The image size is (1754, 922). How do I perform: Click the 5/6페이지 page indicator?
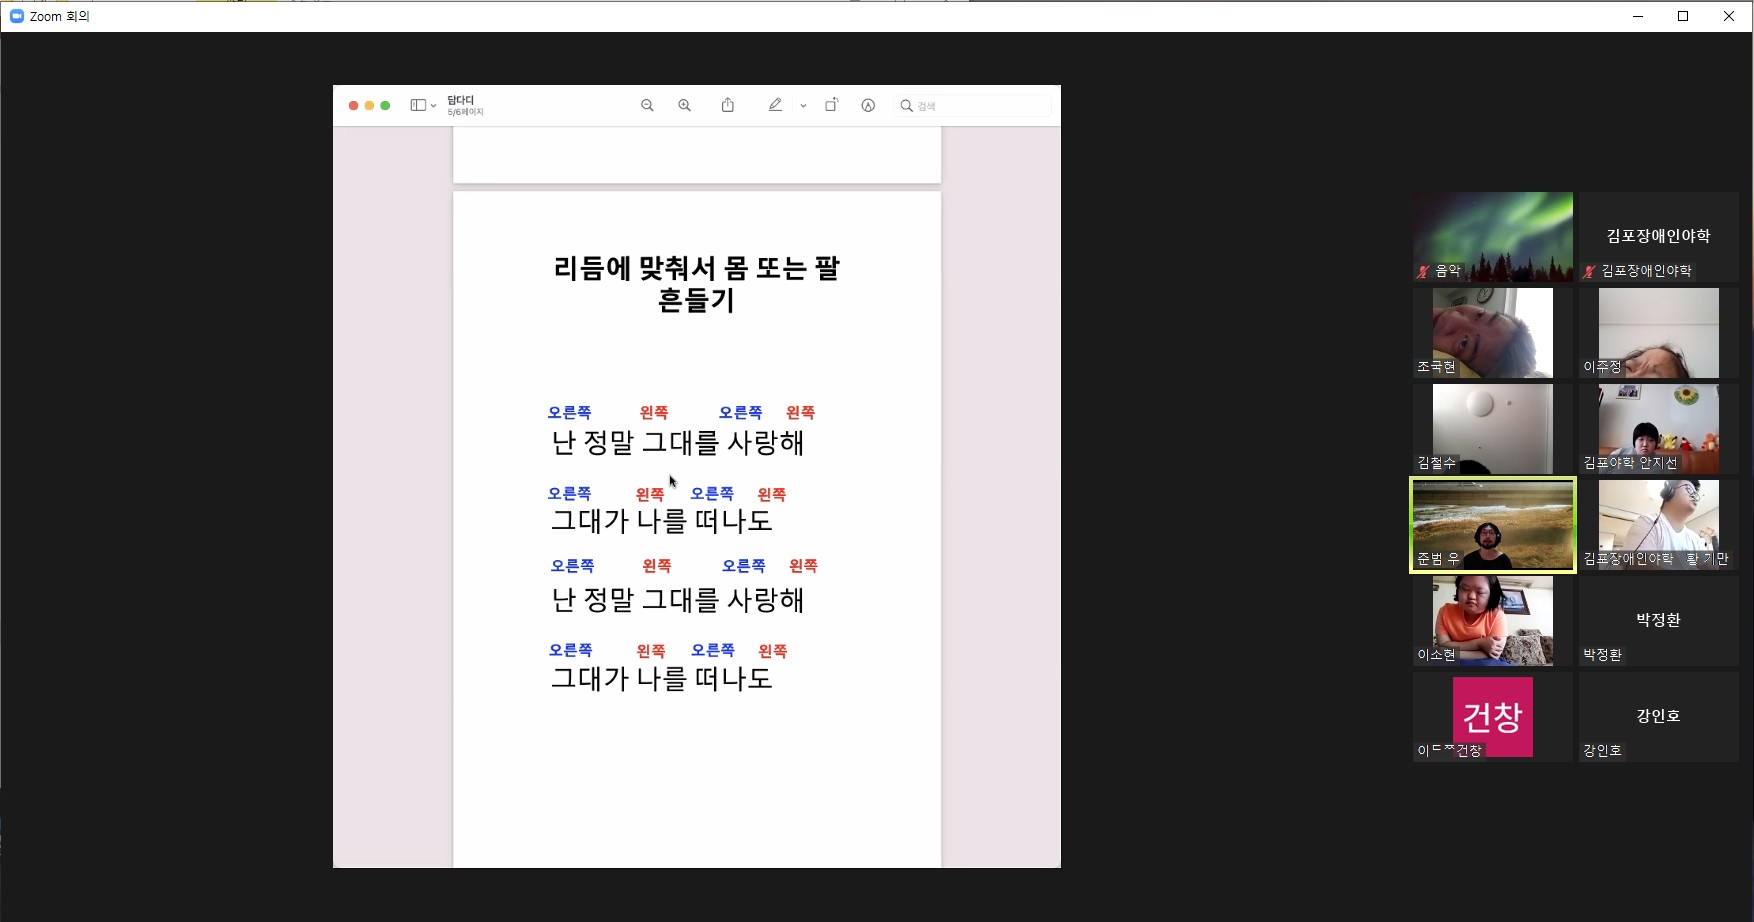click(x=465, y=112)
